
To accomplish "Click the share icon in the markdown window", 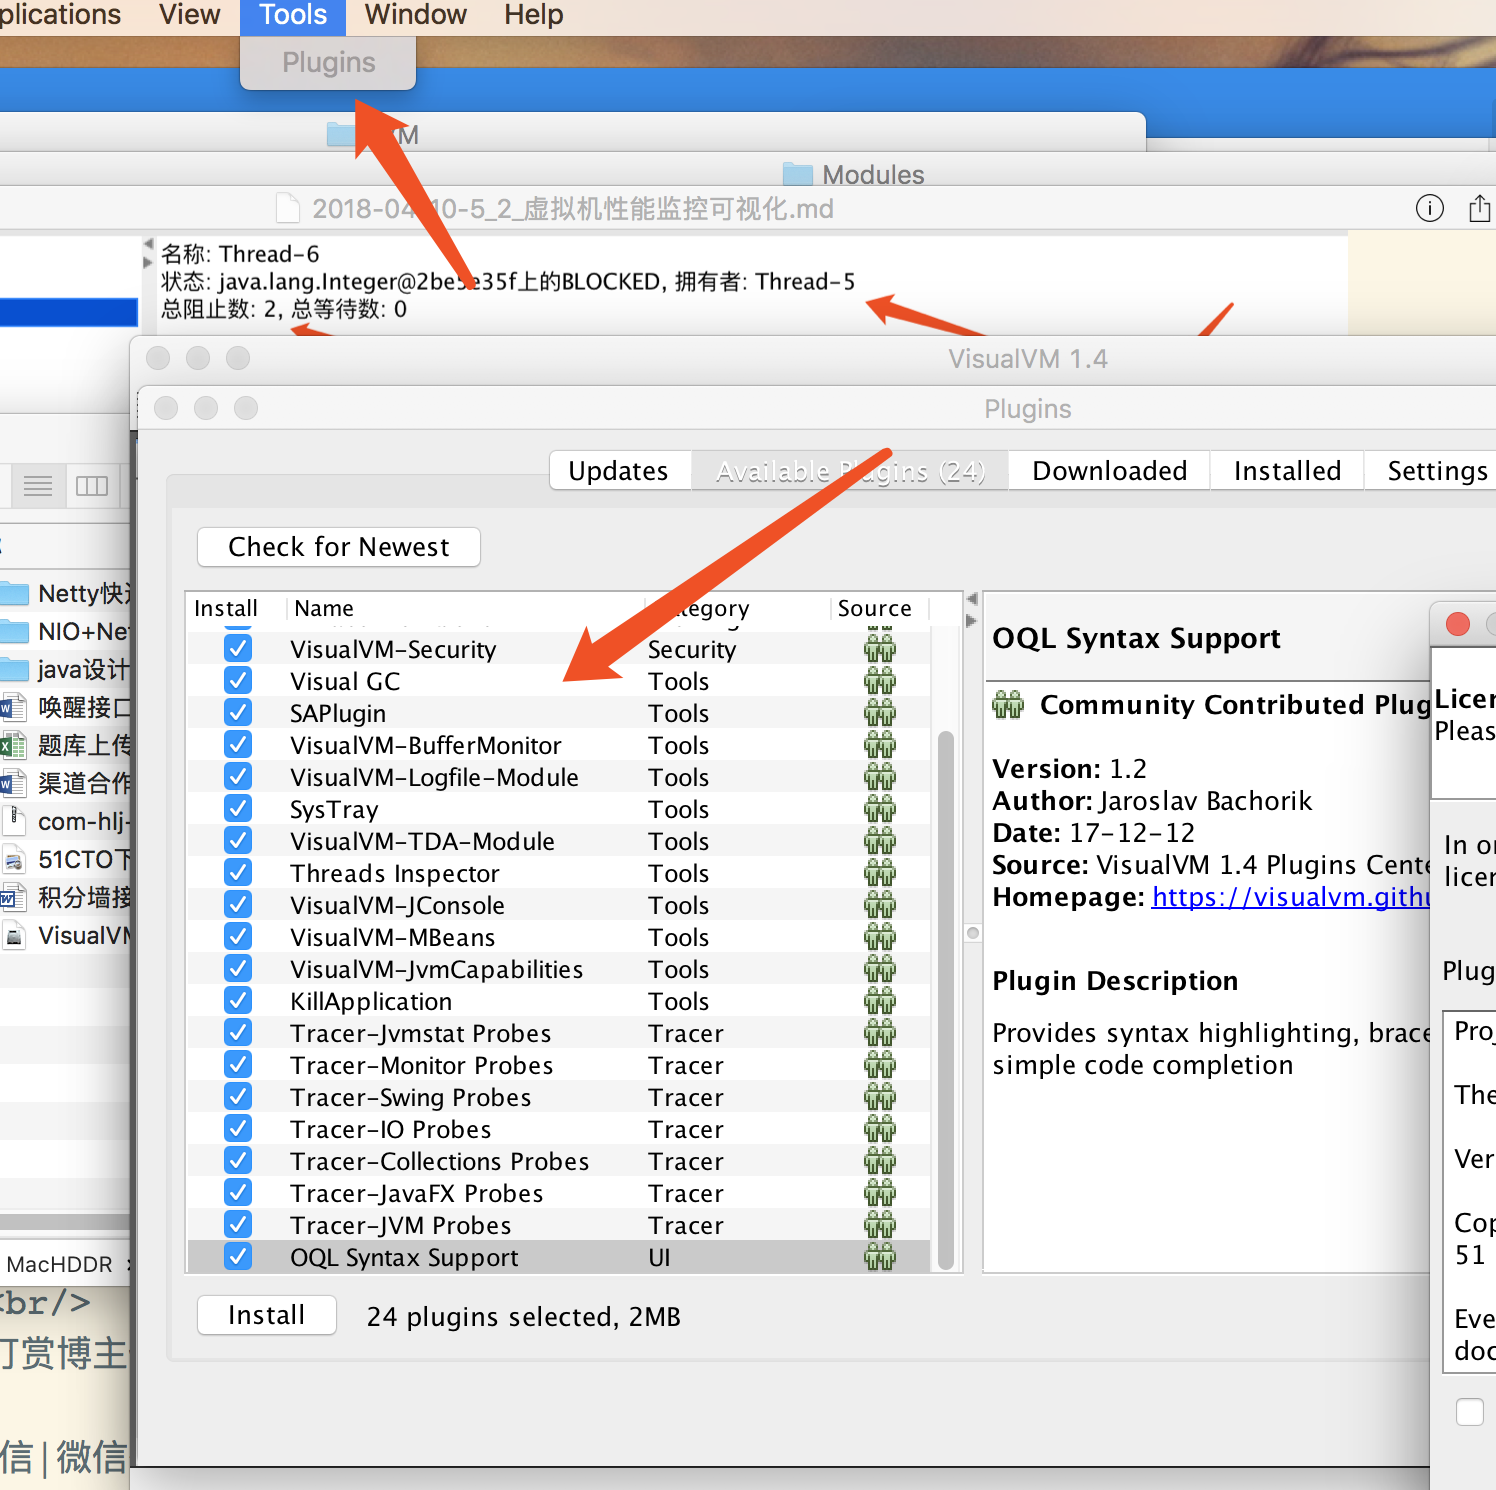I will point(1480,208).
